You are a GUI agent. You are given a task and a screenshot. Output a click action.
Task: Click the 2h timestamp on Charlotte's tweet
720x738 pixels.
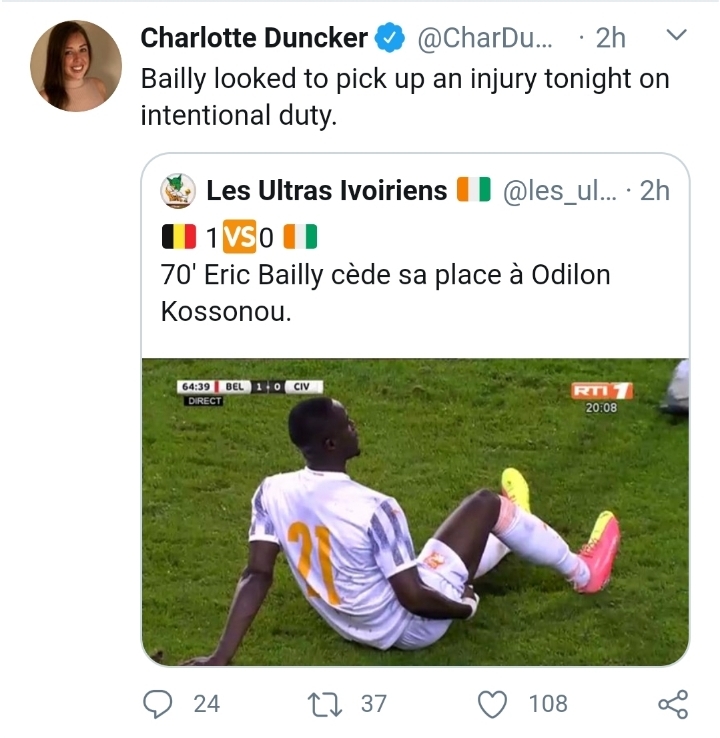tap(609, 38)
